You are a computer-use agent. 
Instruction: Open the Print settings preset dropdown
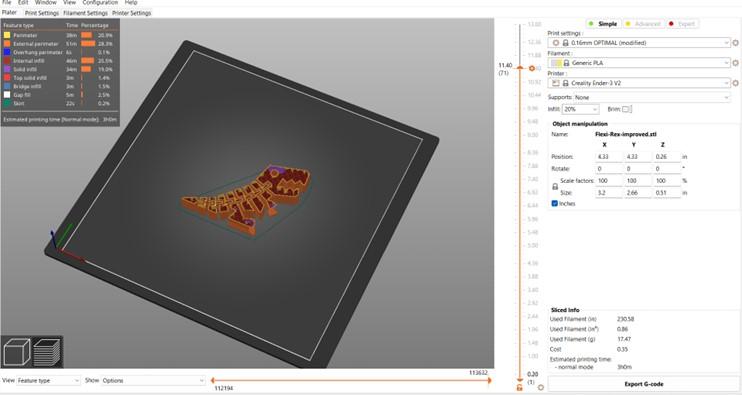(x=639, y=43)
